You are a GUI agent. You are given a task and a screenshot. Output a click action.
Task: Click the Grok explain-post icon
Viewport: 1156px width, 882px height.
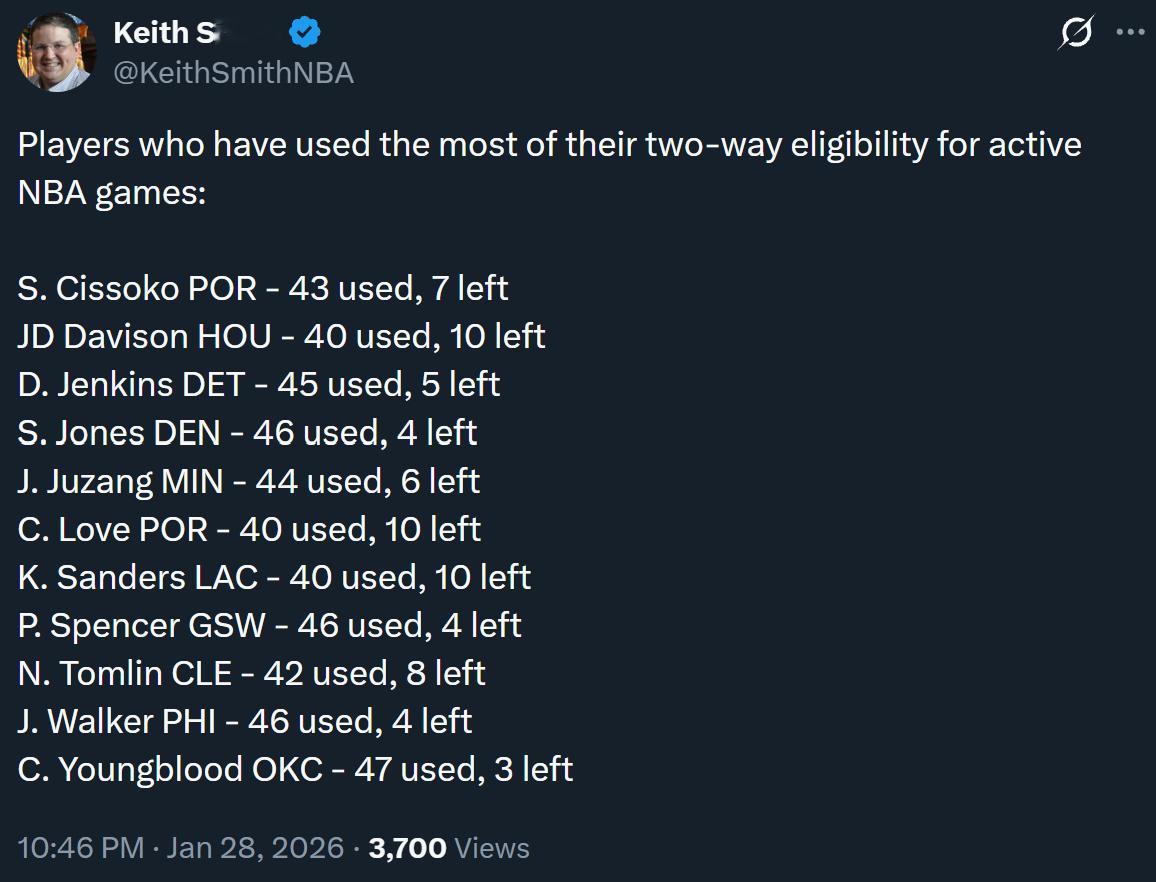pos(1076,33)
